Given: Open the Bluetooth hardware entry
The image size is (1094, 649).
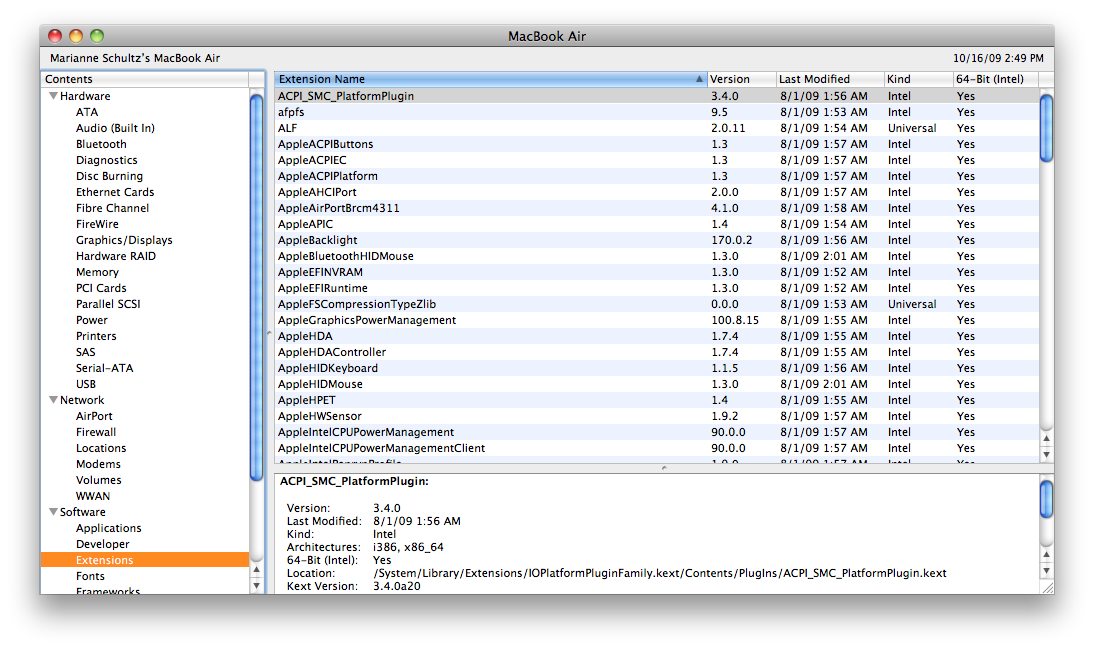Looking at the screenshot, I should tap(101, 144).
